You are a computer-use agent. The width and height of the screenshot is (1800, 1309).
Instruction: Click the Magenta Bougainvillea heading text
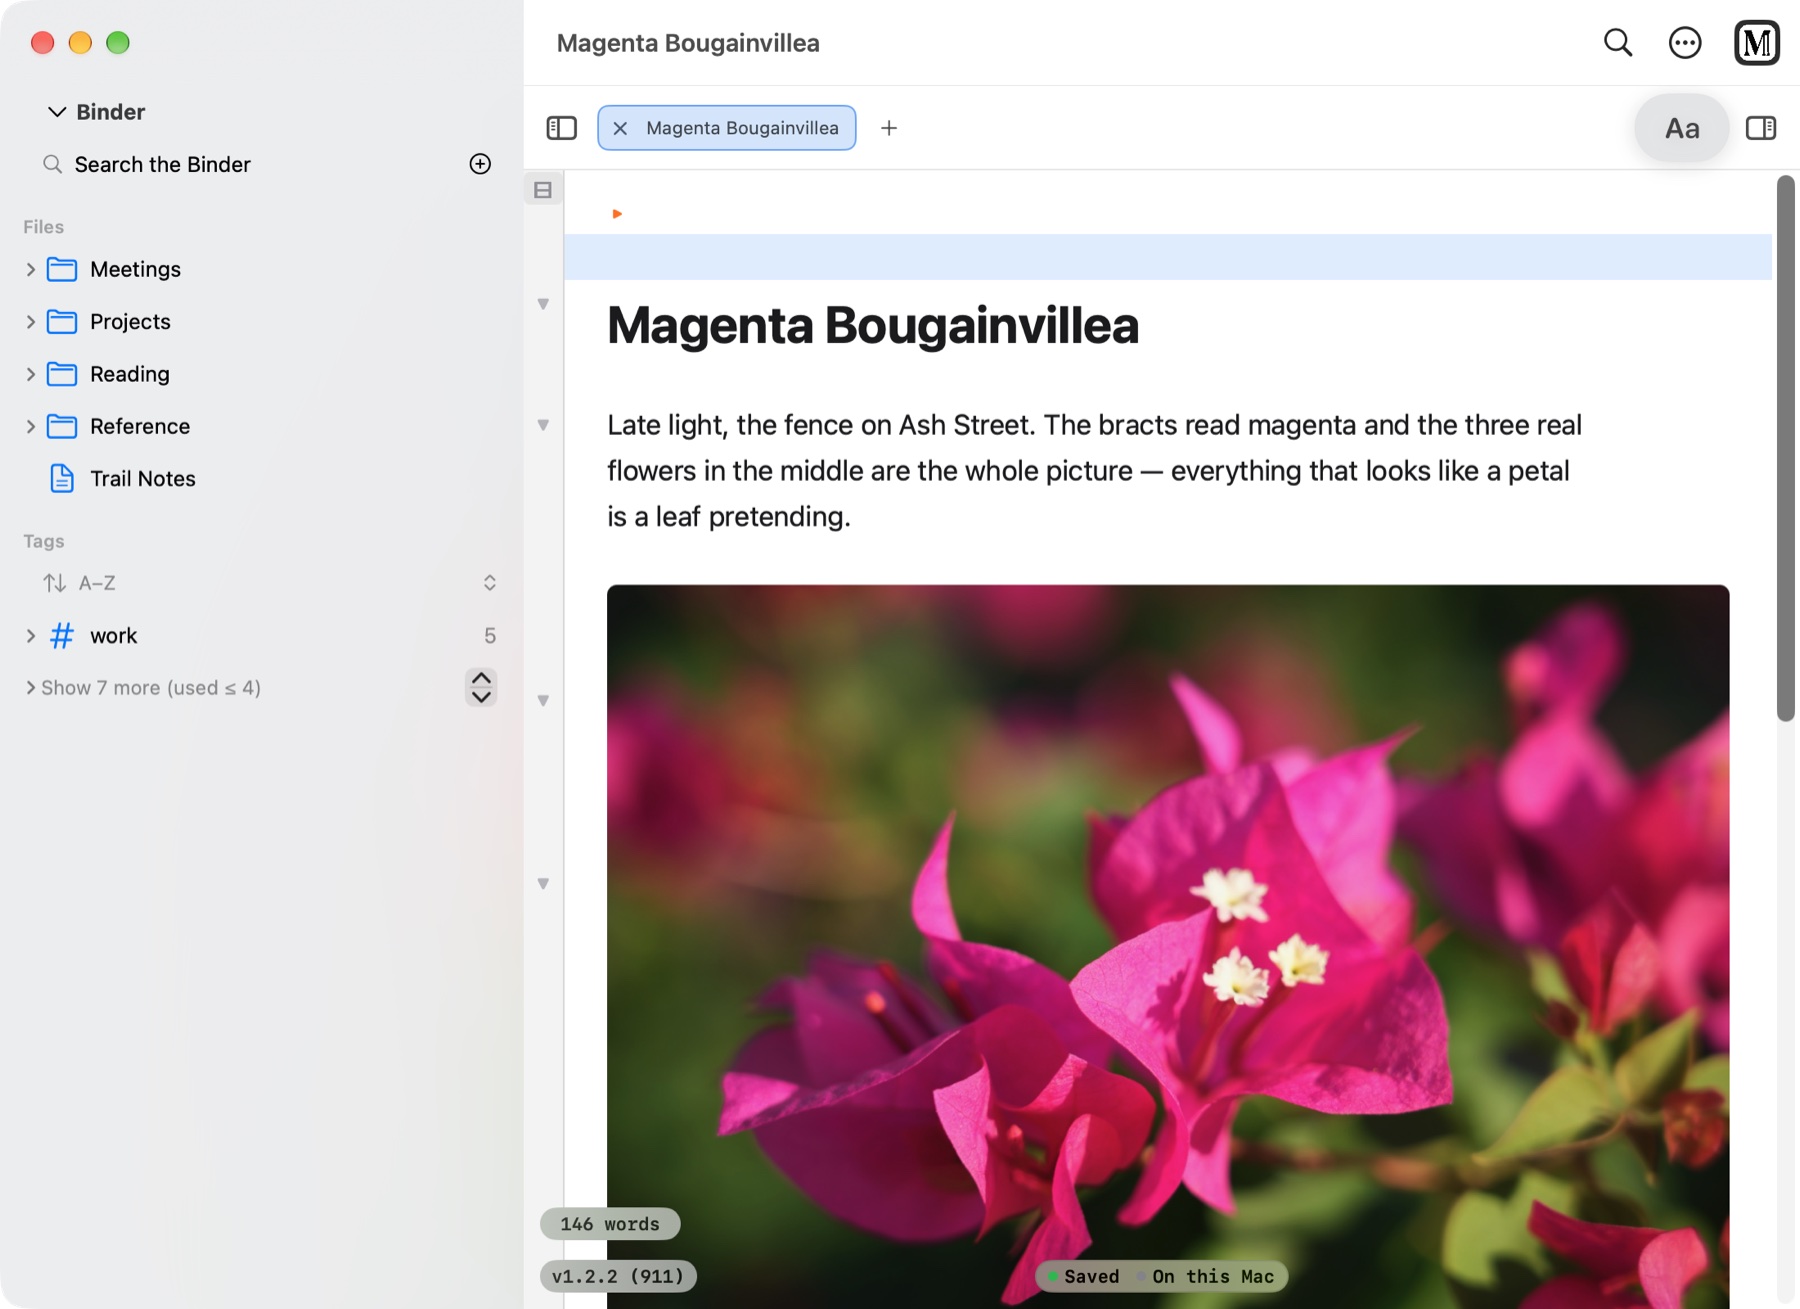pyautogui.click(x=872, y=325)
